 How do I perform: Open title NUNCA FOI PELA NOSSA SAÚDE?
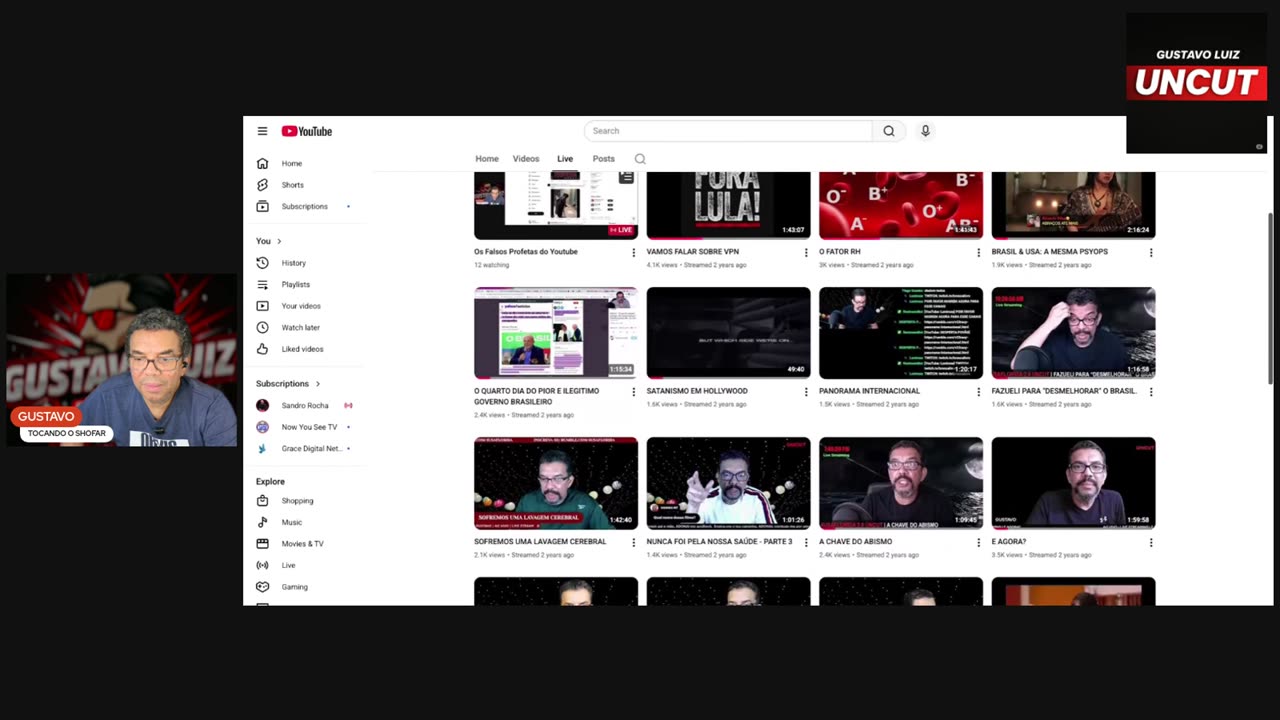point(719,542)
